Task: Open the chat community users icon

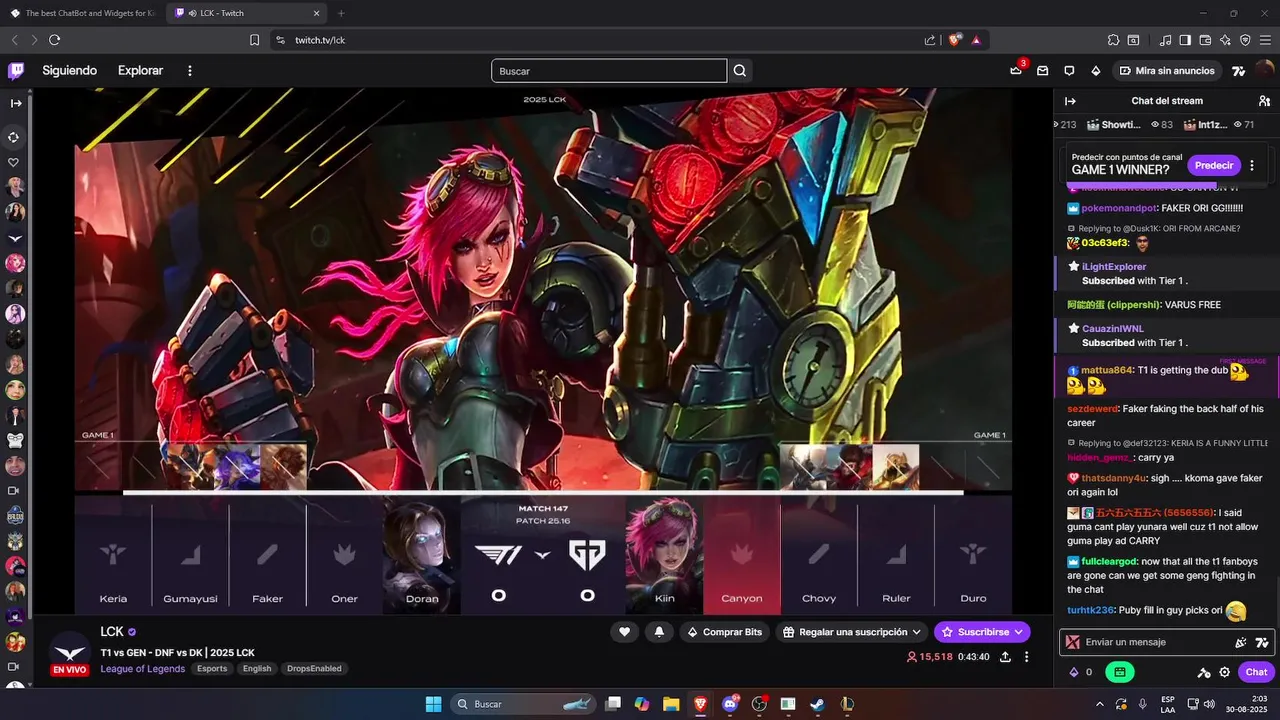Action: point(1264,101)
